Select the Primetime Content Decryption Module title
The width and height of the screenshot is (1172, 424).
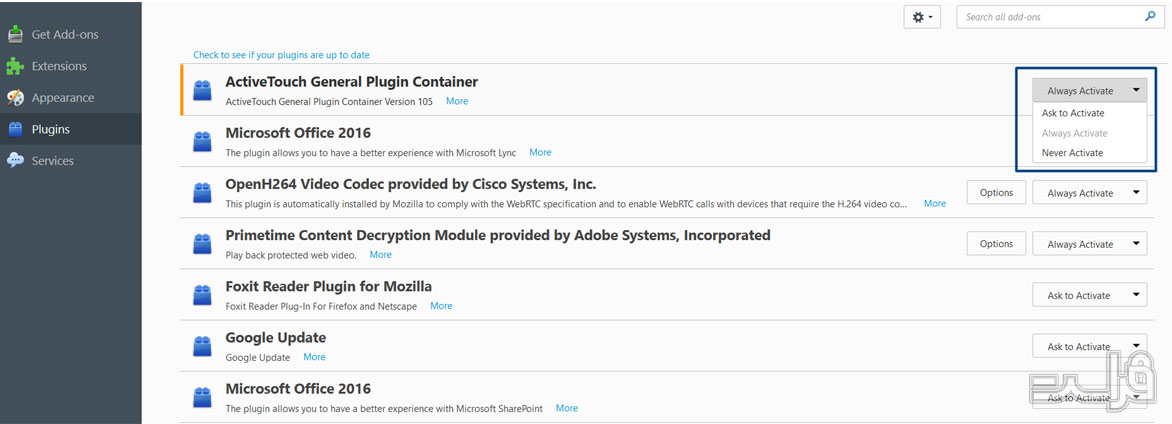[498, 236]
